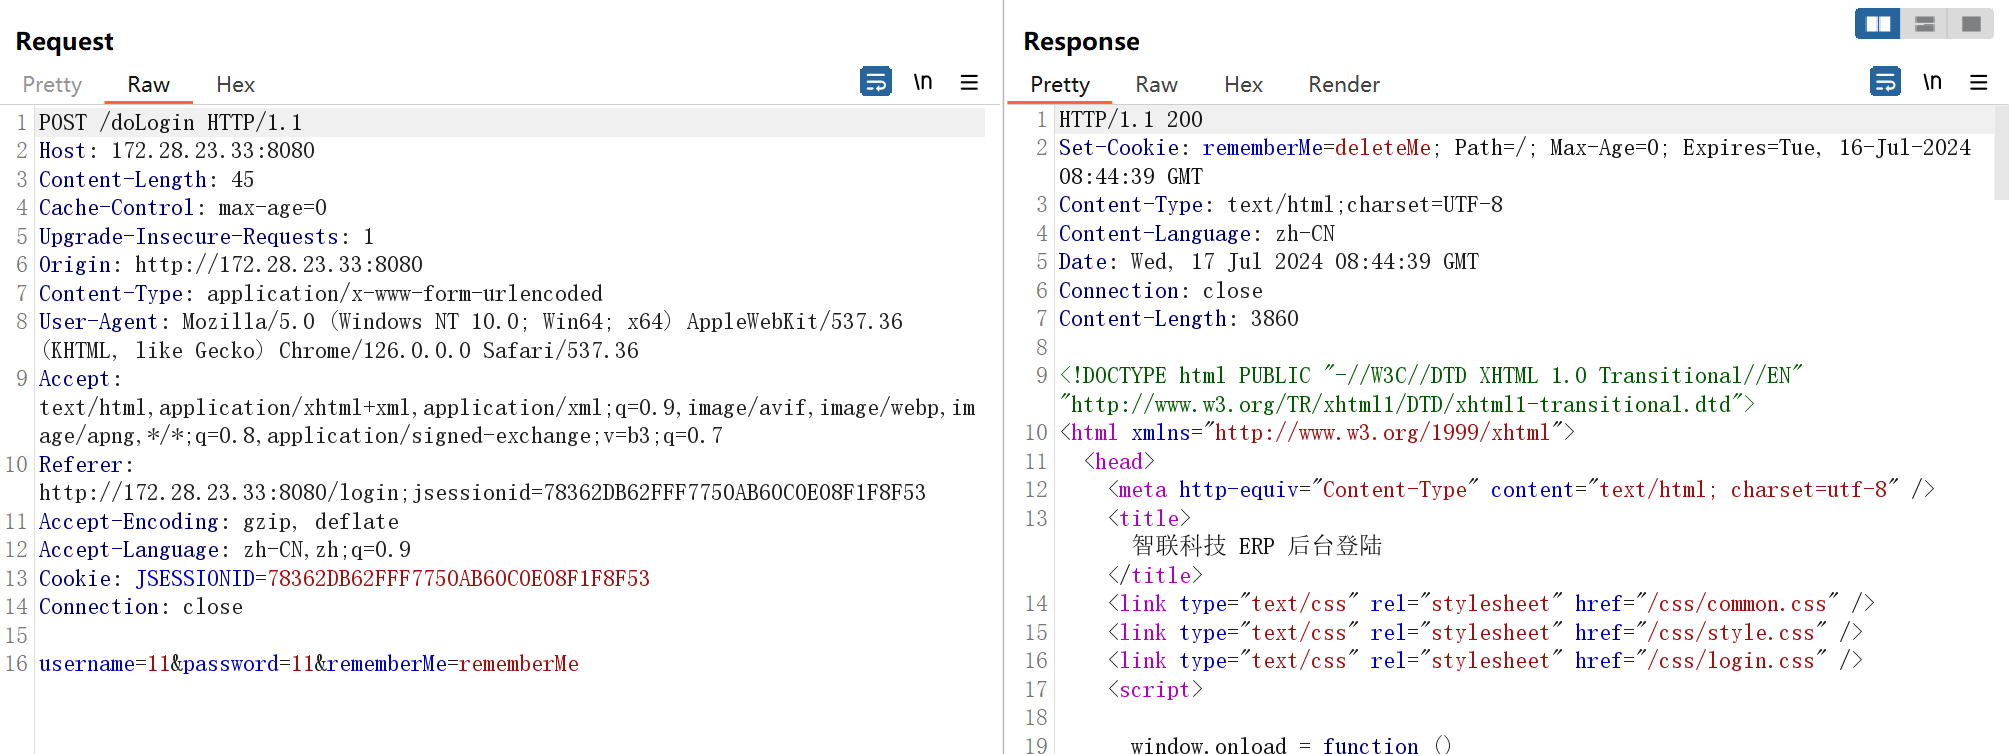Switch to Pretty tab in Request

52,85
